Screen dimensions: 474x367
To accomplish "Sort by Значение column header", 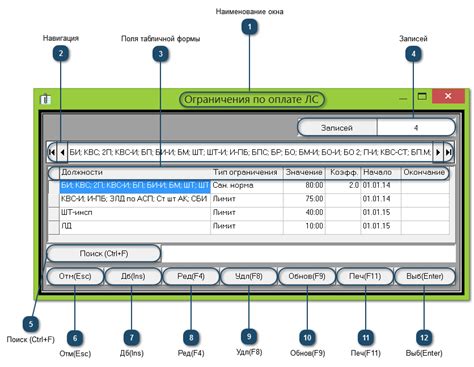I will pyautogui.click(x=304, y=172).
